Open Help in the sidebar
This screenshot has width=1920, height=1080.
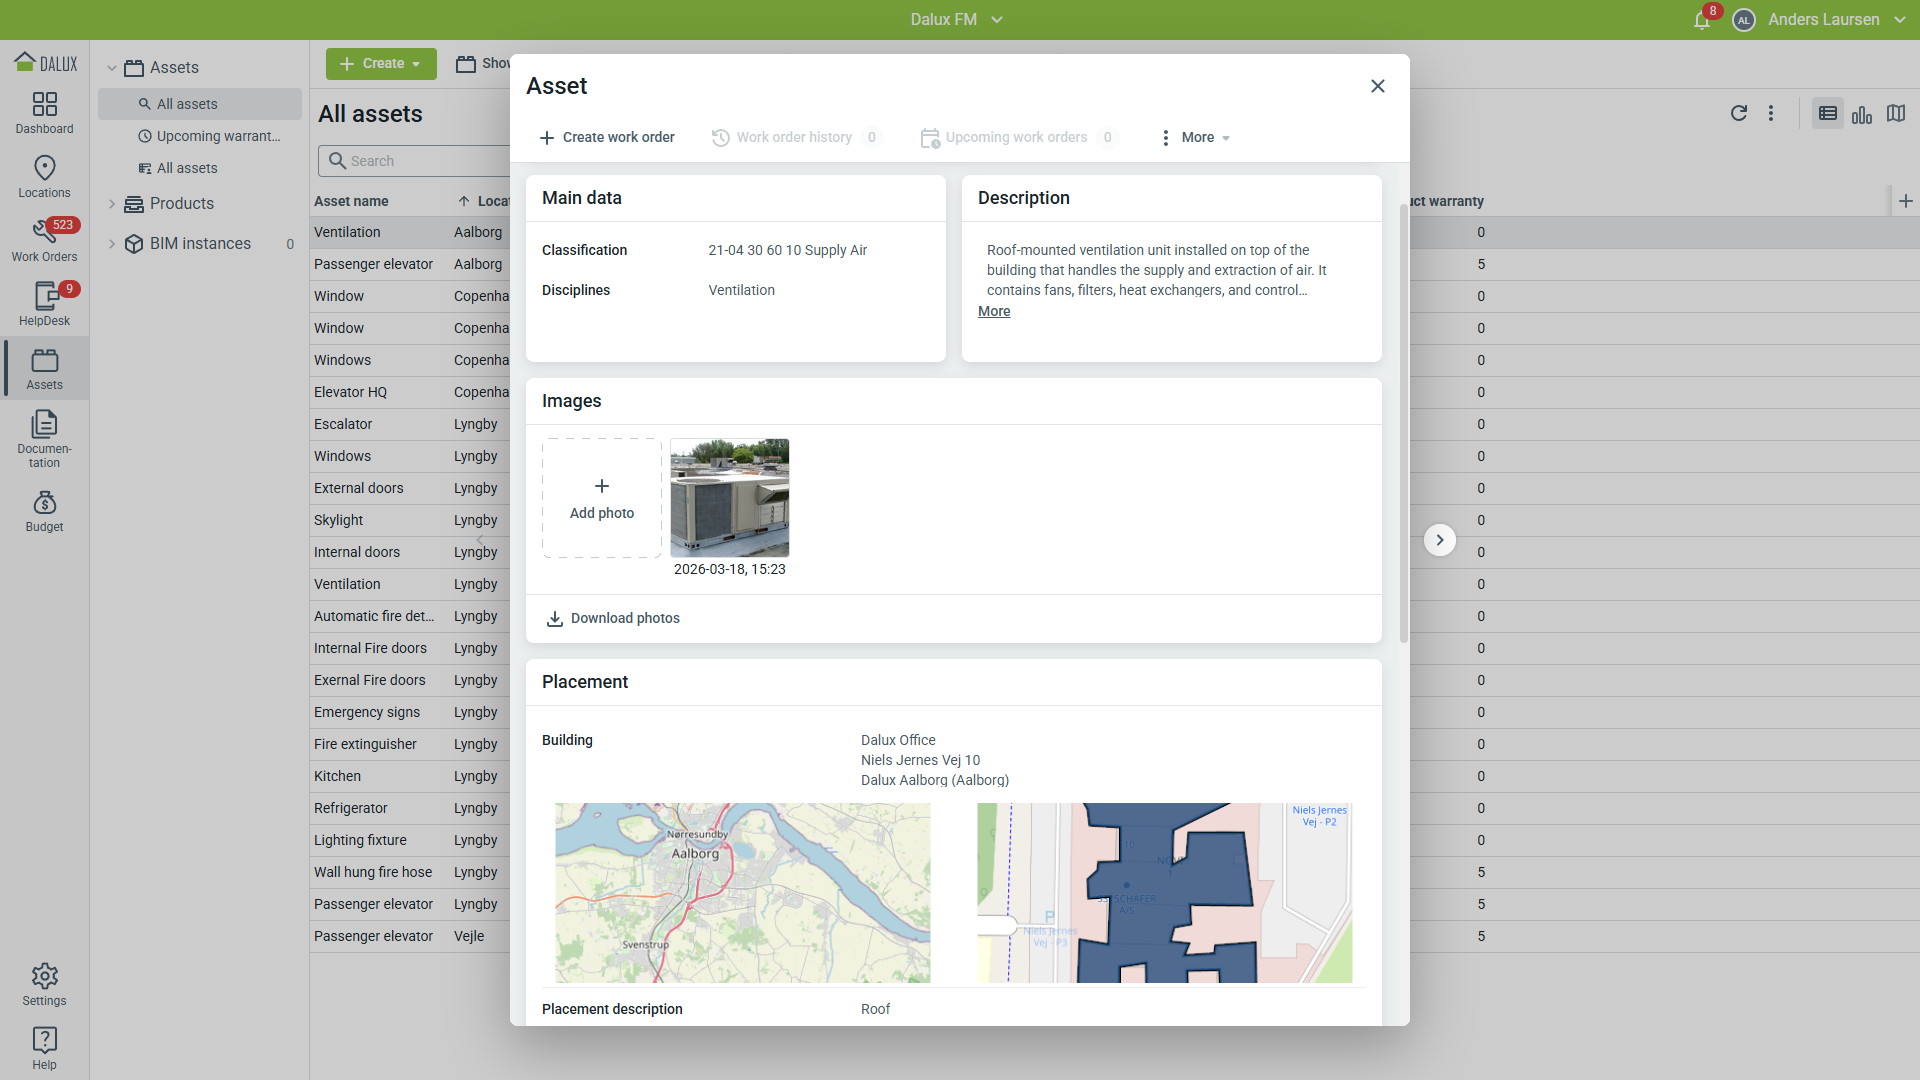coord(45,1049)
